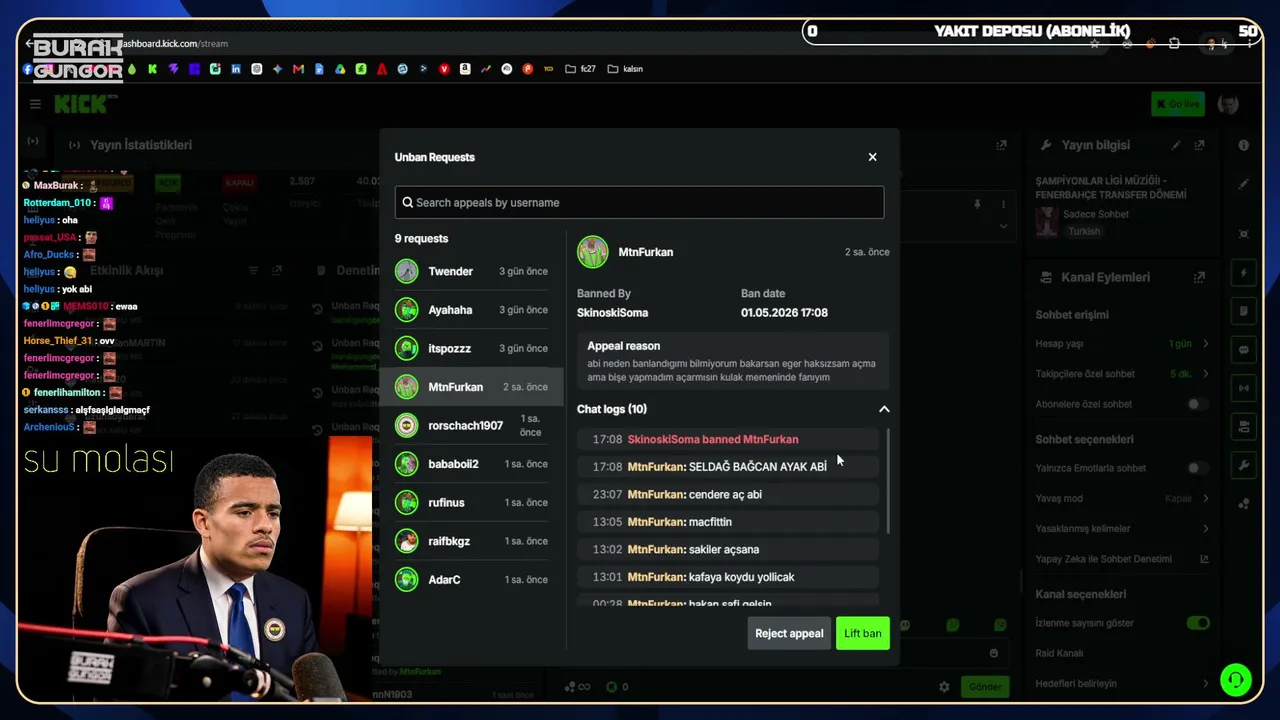1280x720 pixels.
Task: Select Twender's unban request
Action: click(472, 271)
